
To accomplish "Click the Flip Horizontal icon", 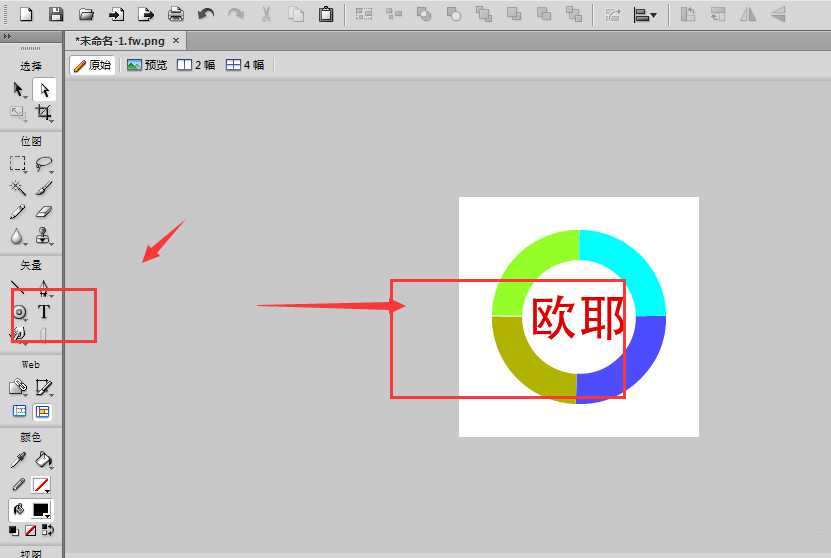I will (748, 14).
